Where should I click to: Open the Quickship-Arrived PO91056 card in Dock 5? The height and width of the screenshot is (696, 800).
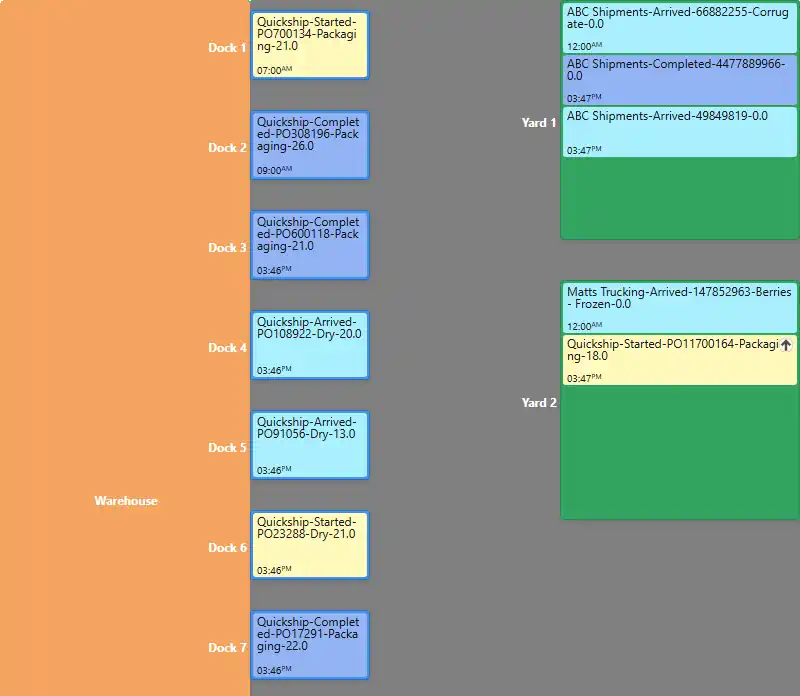tap(309, 445)
